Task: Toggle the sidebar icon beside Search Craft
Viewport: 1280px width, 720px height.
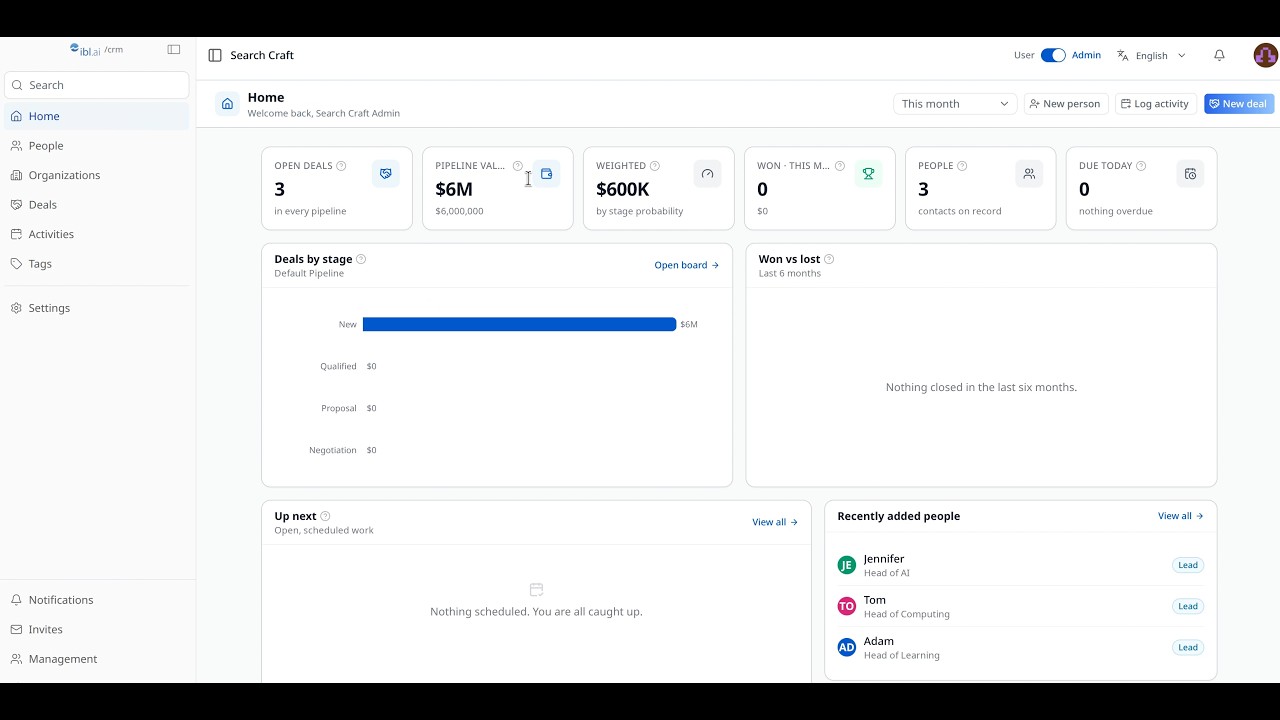Action: pyautogui.click(x=215, y=55)
